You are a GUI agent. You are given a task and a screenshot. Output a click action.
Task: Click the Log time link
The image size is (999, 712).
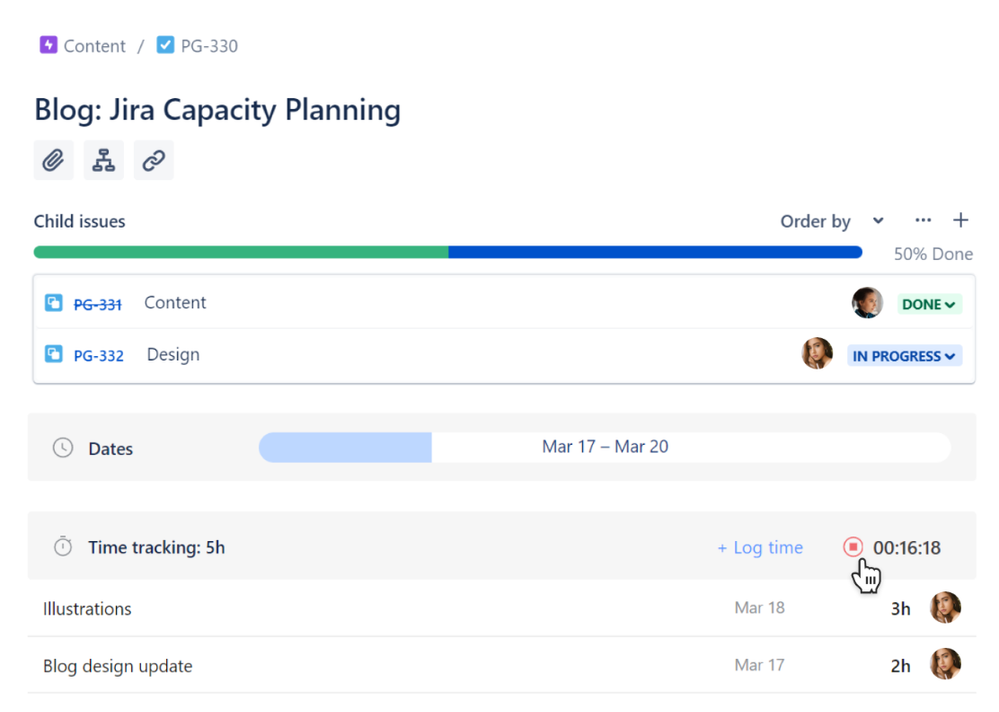coord(760,548)
